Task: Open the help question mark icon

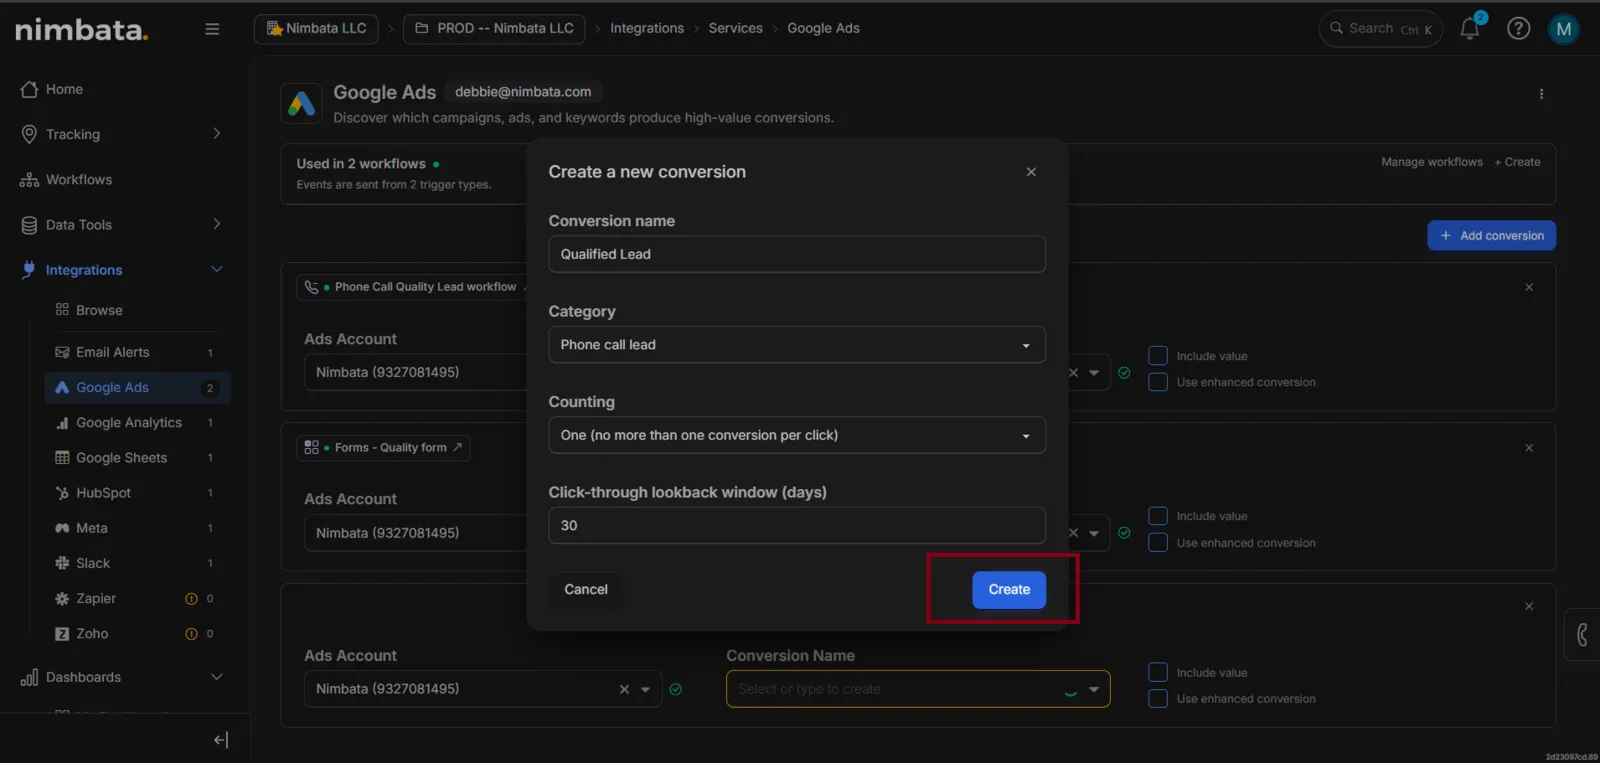Action: point(1518,29)
